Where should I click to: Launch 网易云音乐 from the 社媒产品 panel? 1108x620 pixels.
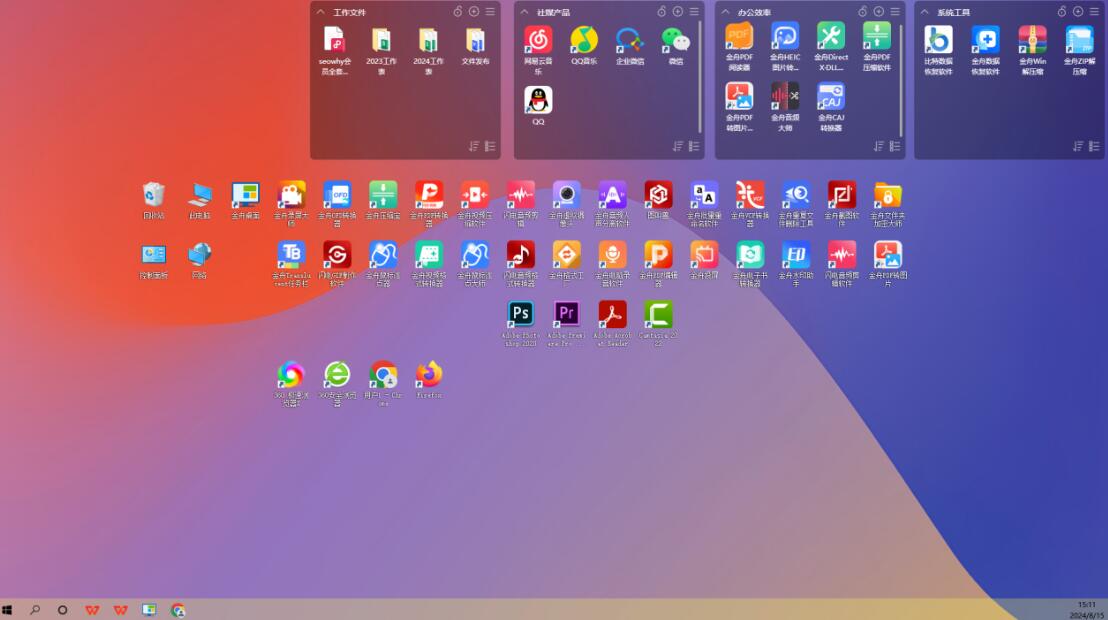(x=538, y=40)
